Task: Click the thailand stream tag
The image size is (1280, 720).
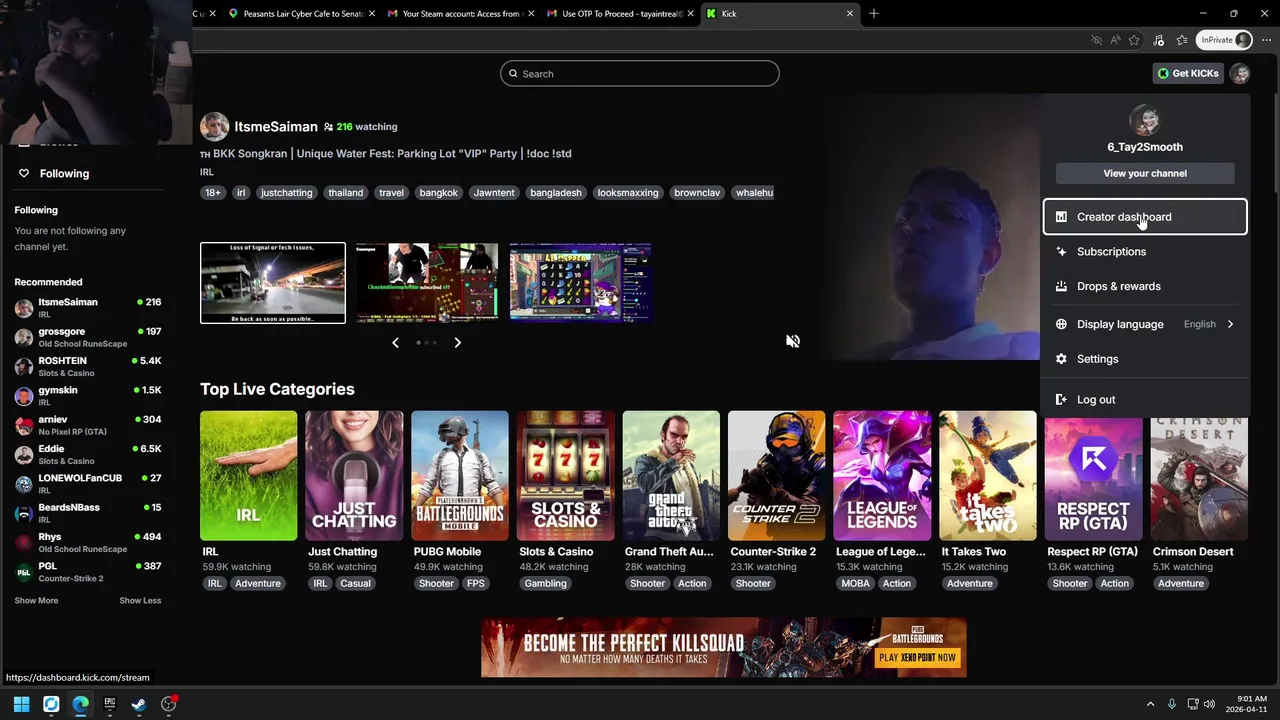Action: [346, 192]
